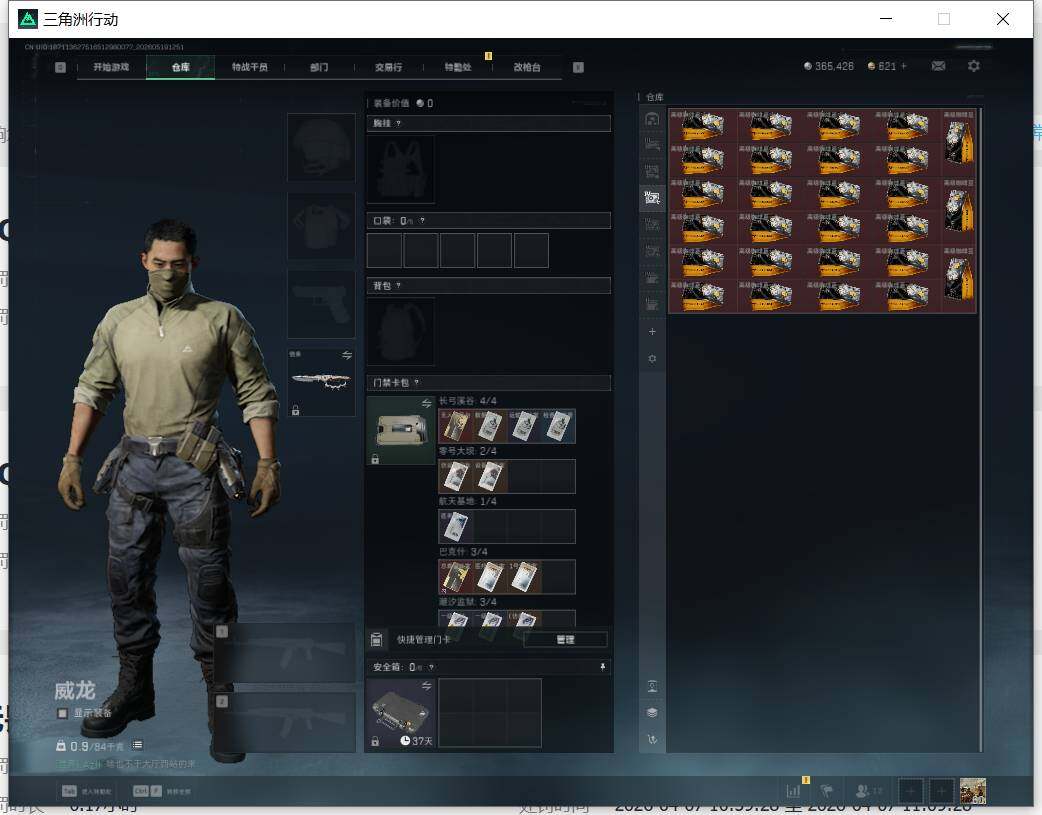Select the keycard in 航天基地 row
1042x815 pixels.
tap(455, 526)
